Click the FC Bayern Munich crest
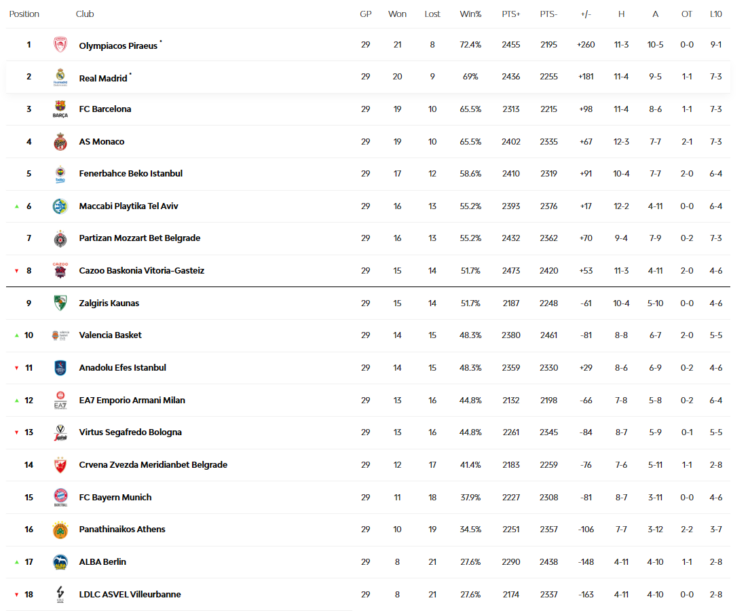This screenshot has height=611, width=750. pyautogui.click(x=60, y=497)
